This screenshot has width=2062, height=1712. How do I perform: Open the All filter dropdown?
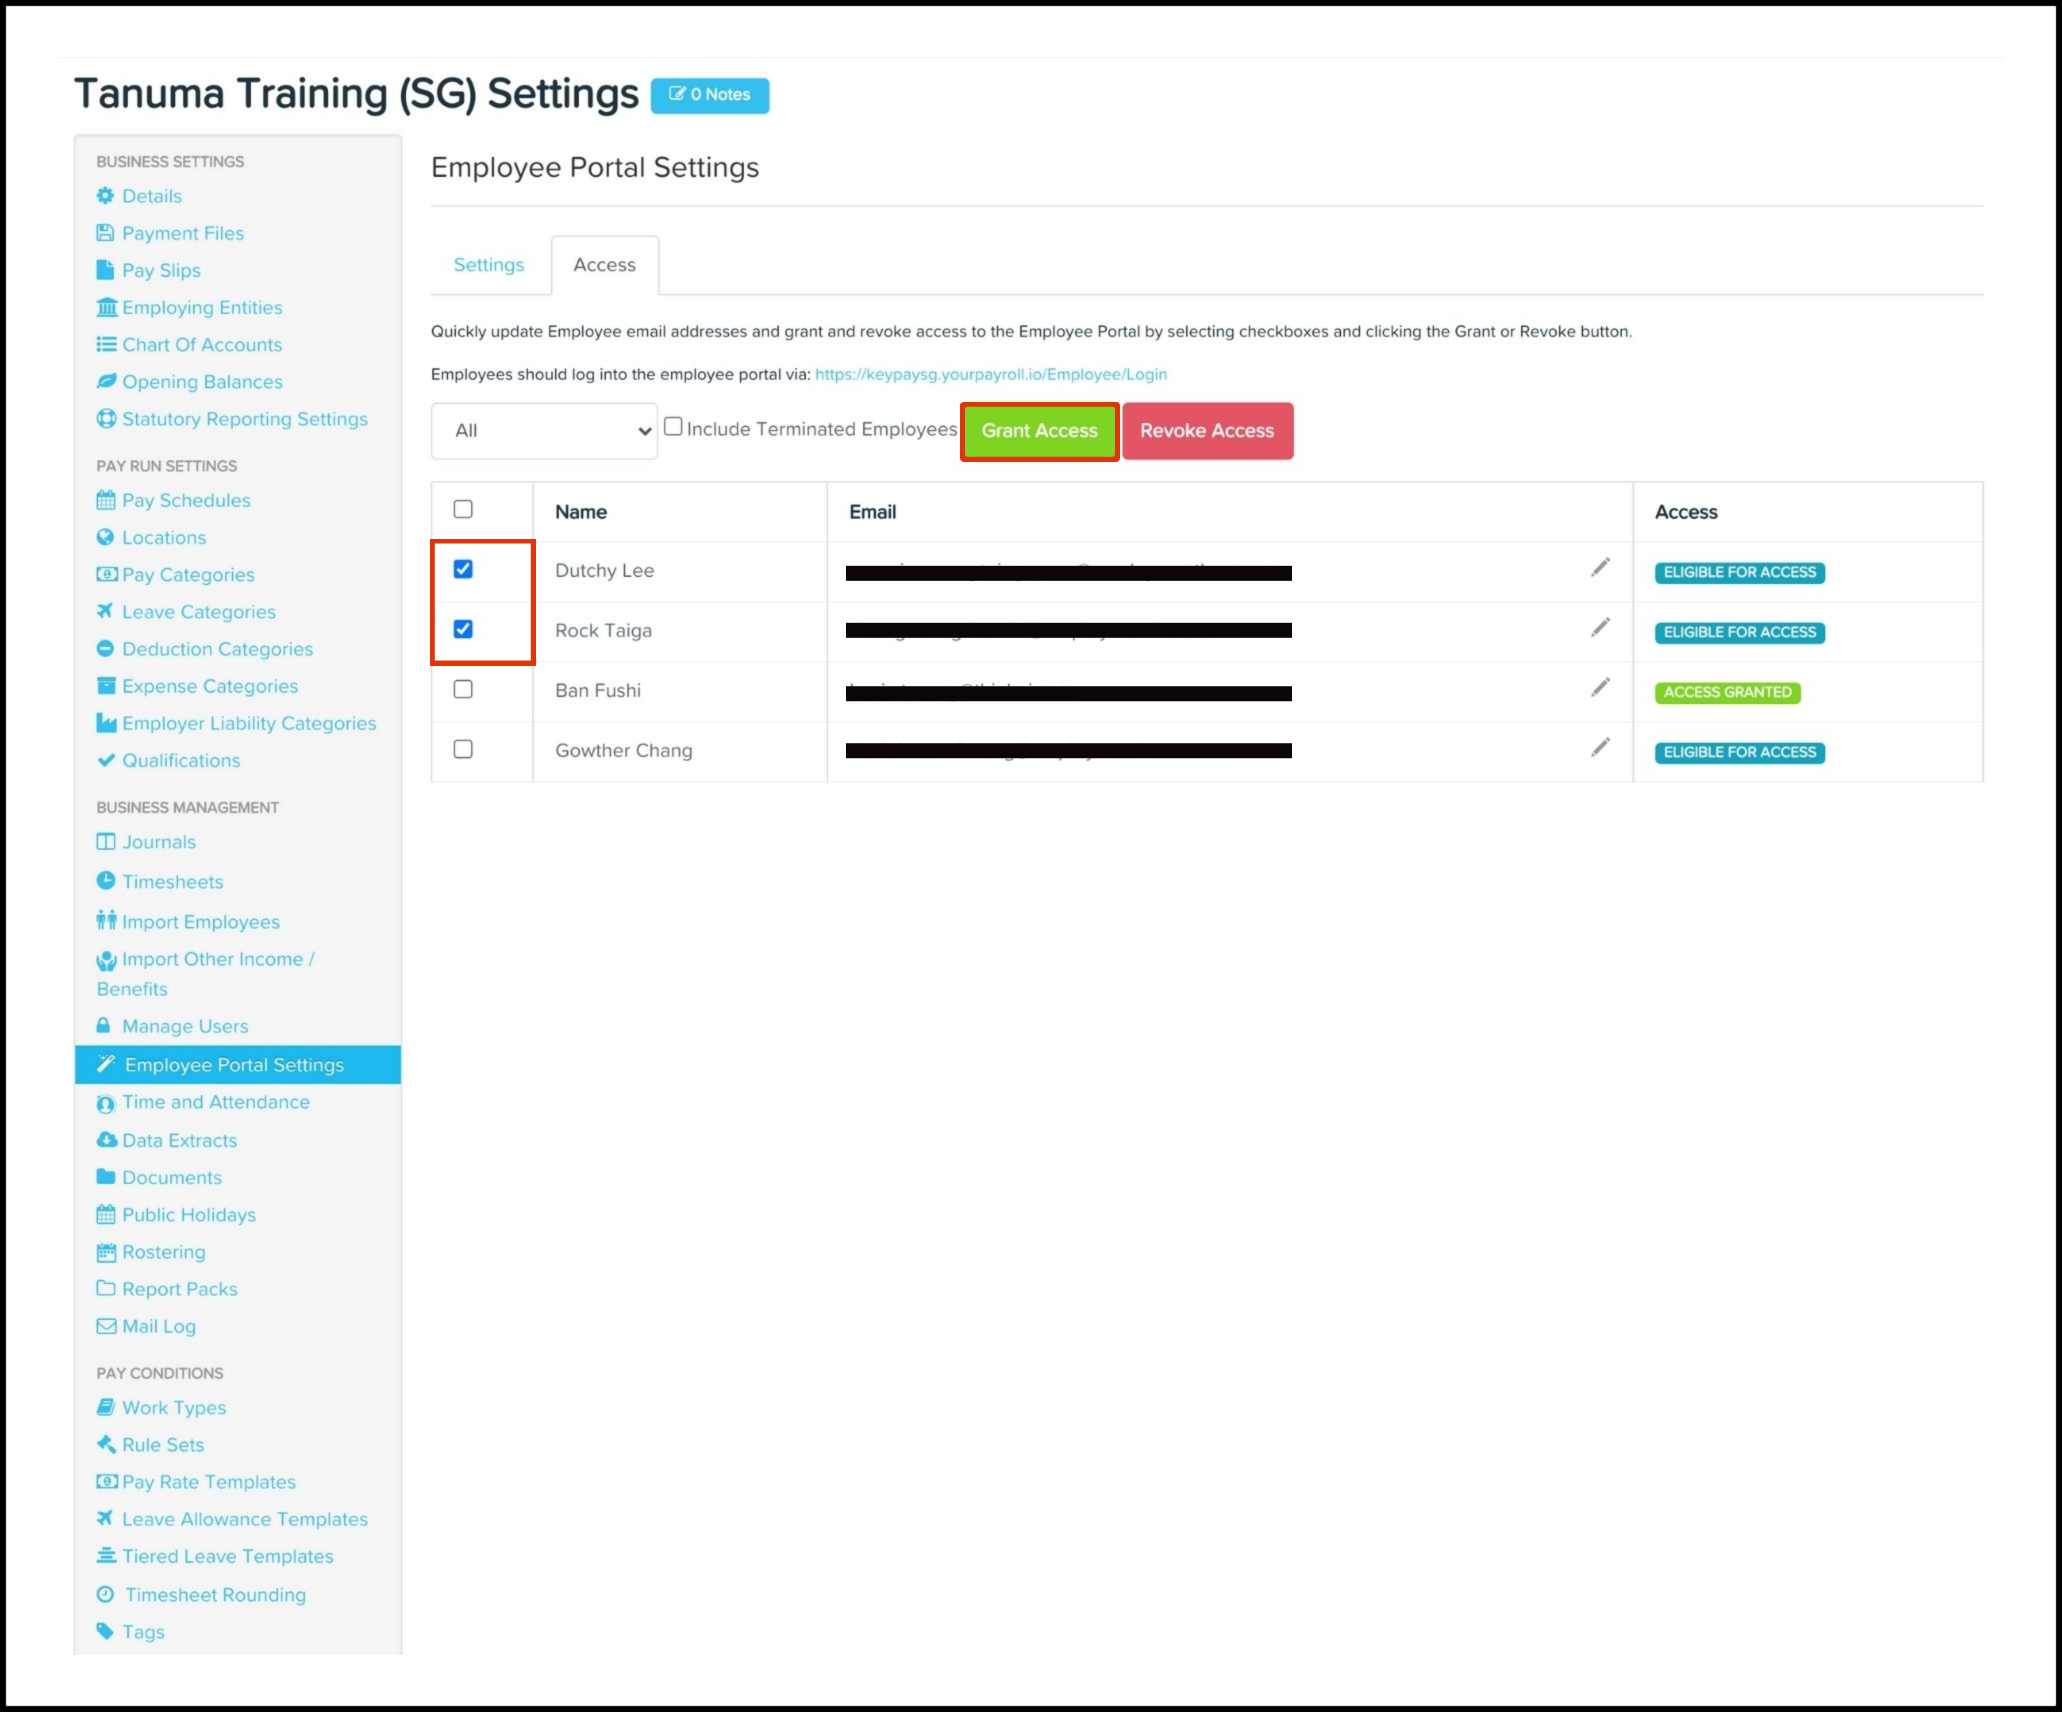544,431
